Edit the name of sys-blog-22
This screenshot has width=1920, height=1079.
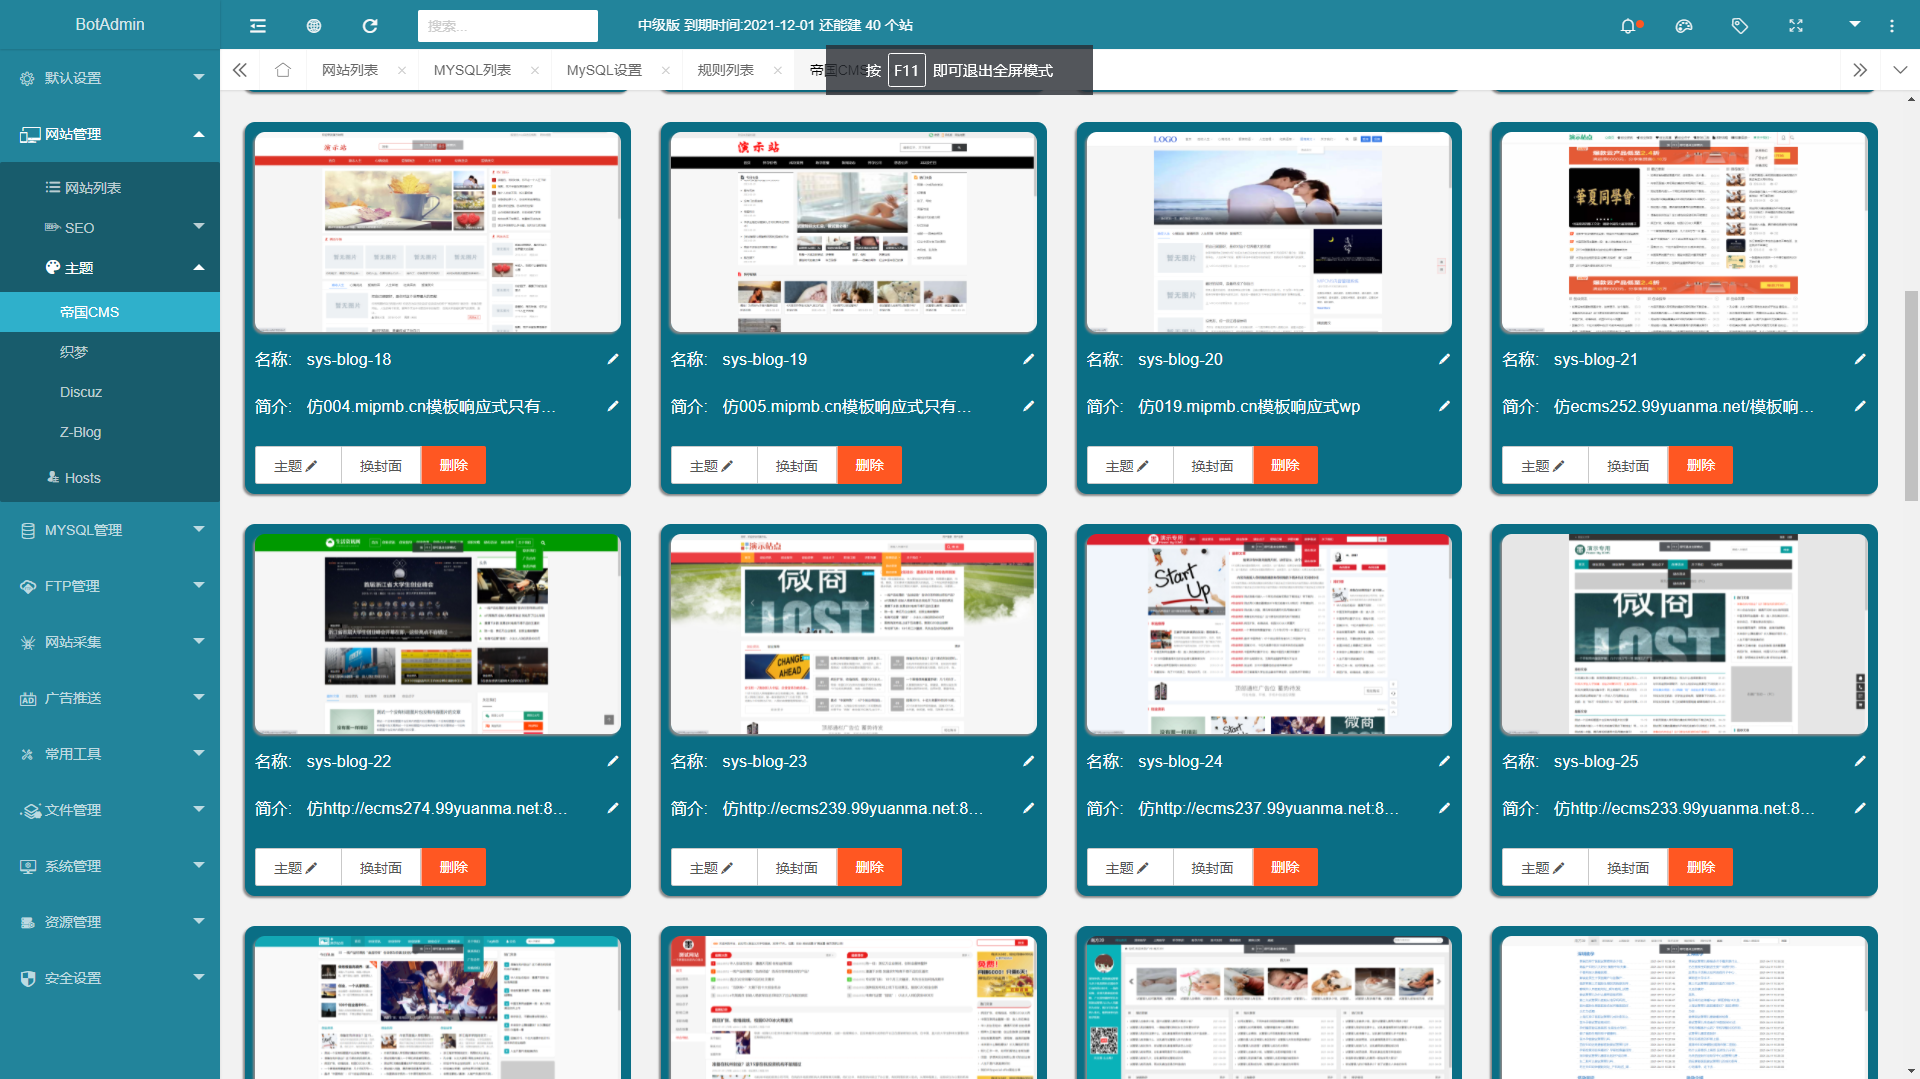coord(613,761)
